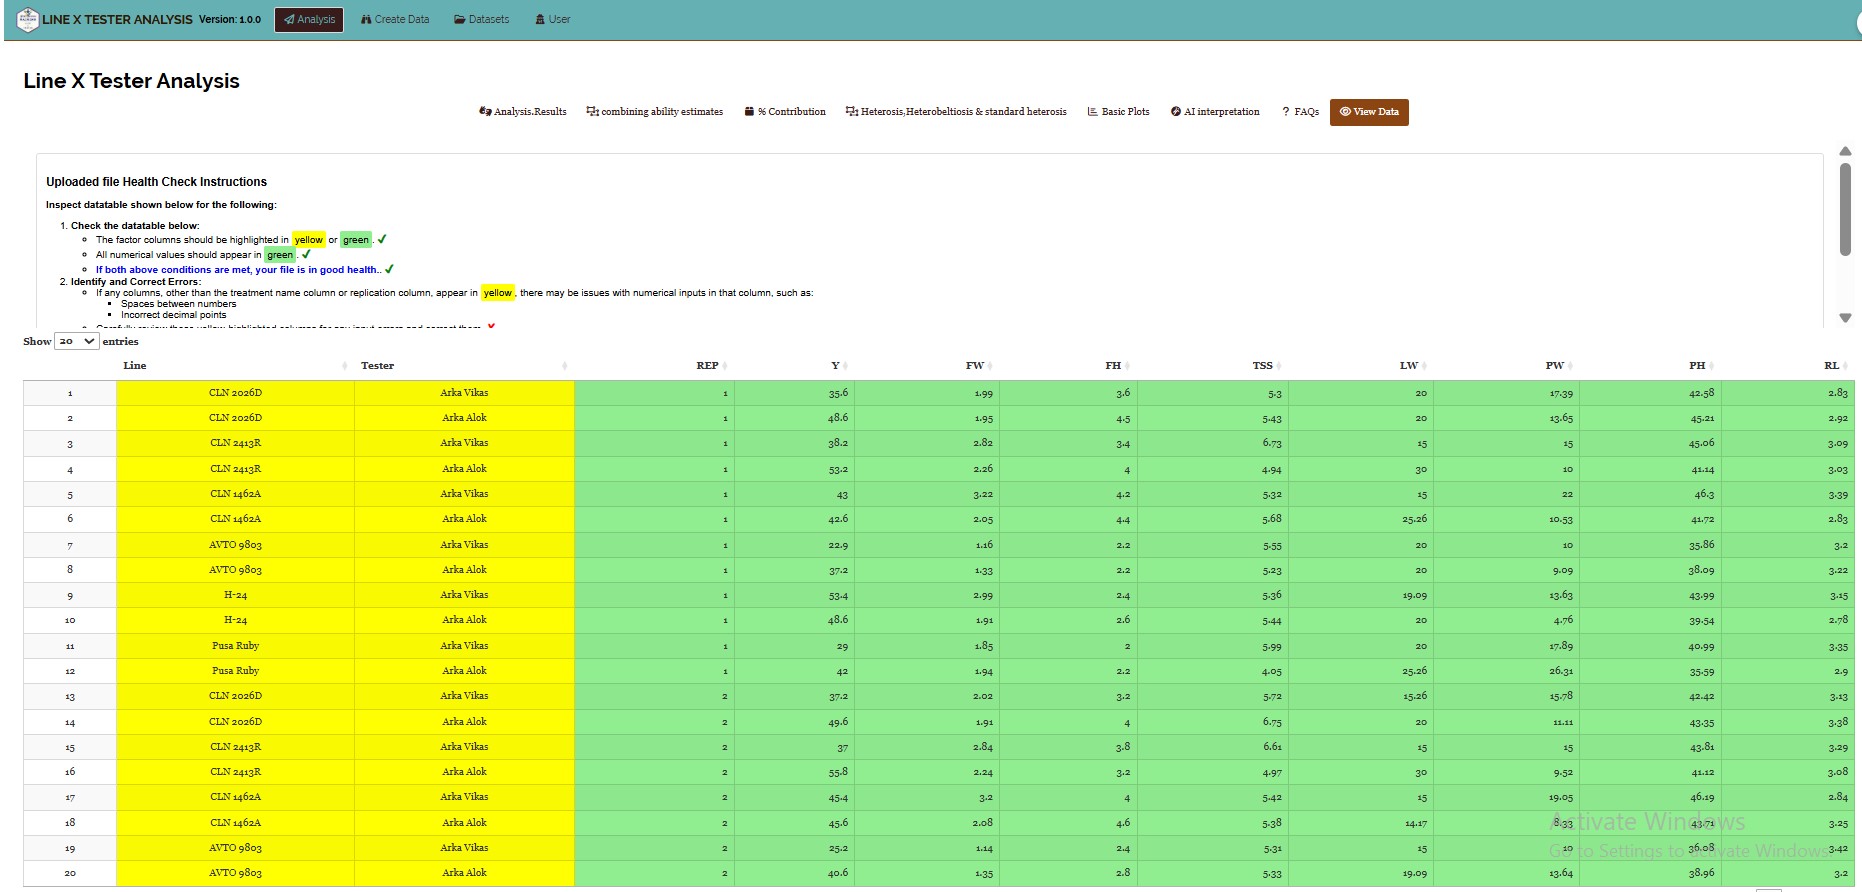This screenshot has width=1862, height=892.
Task: Click the green sample beside 'yellow or'
Action: pos(356,240)
